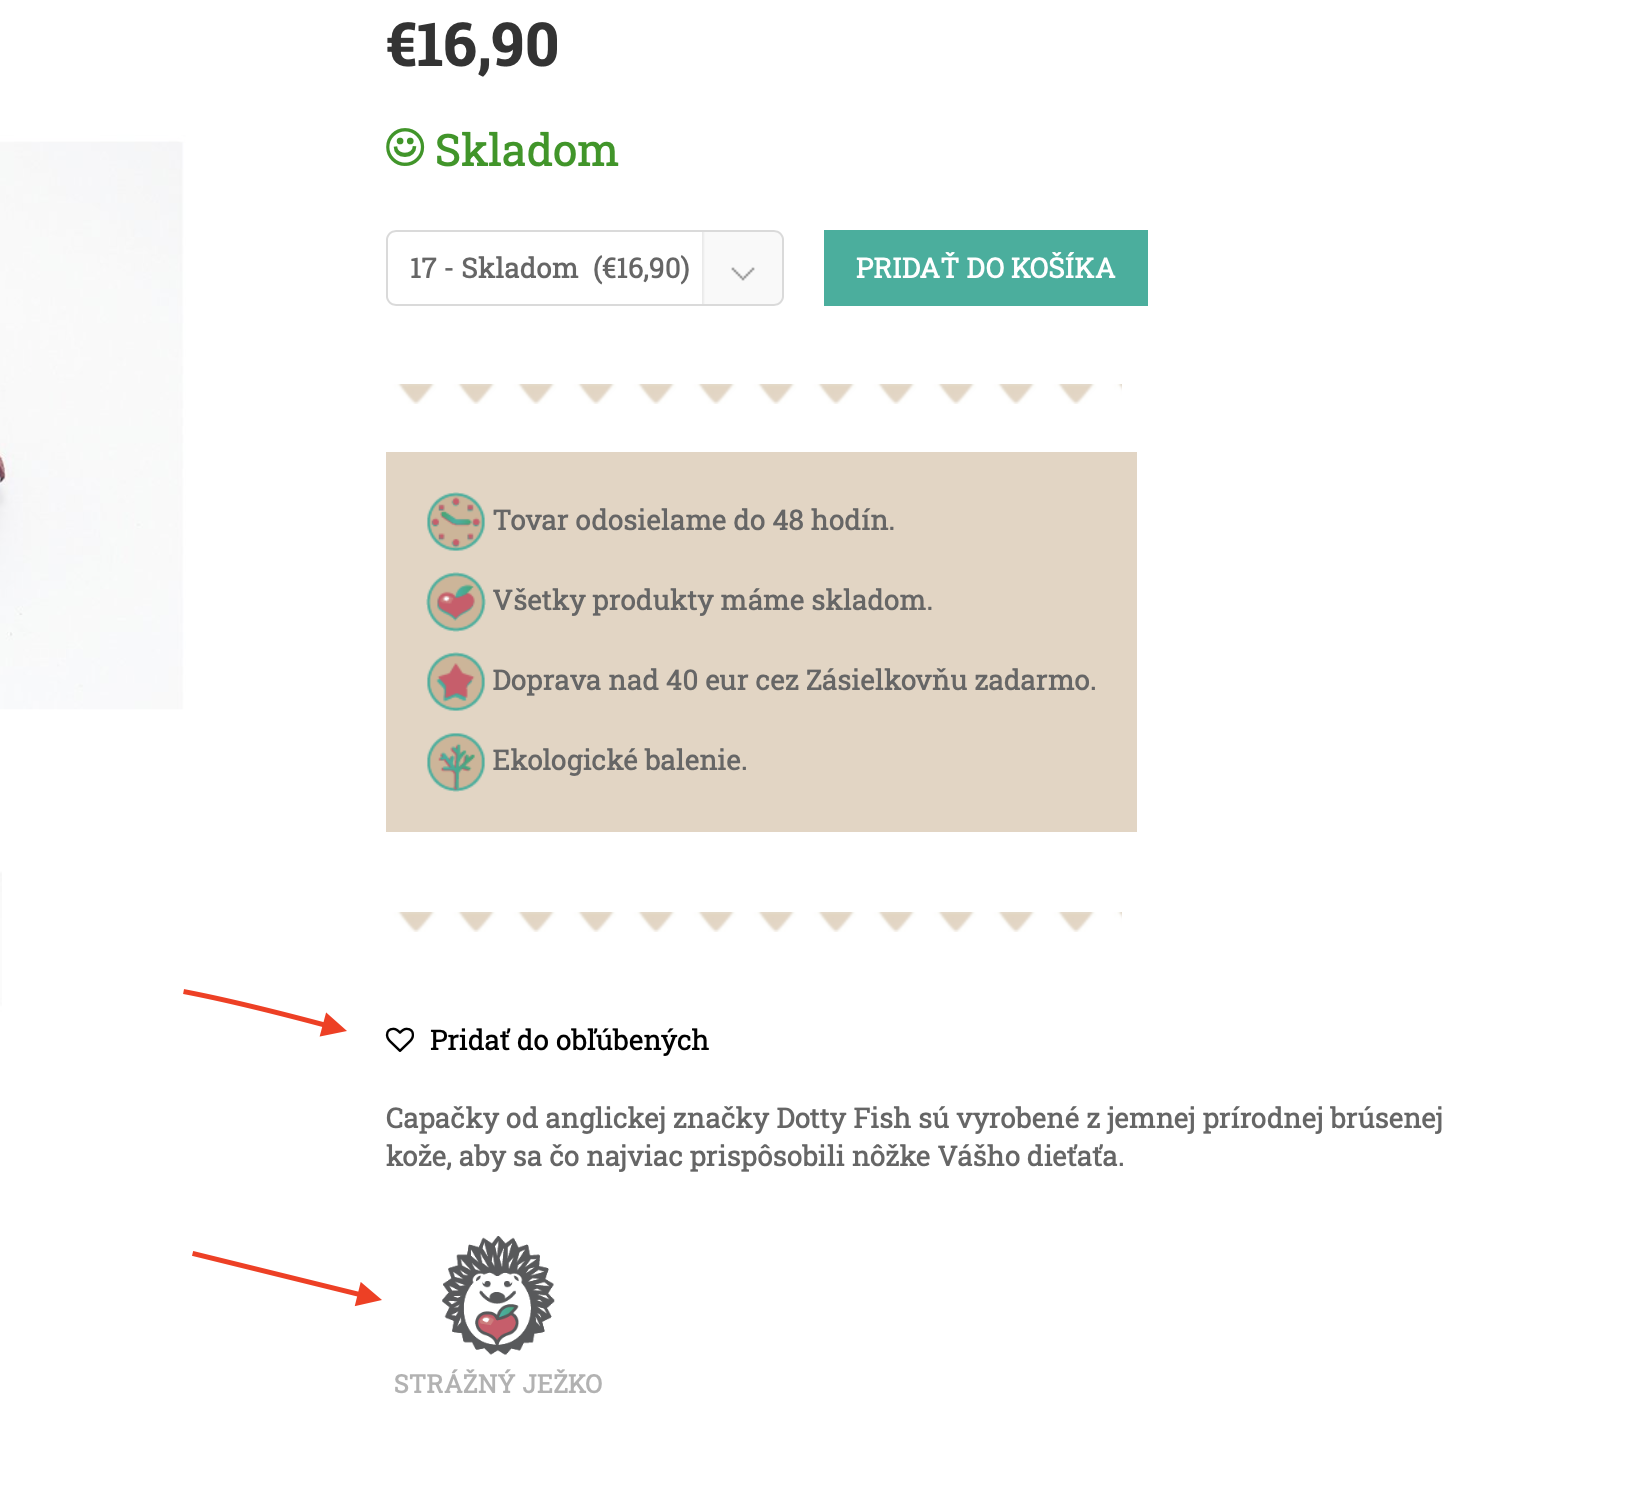This screenshot has width=1636, height=1510.
Task: Click the smiley face stock icon
Action: pos(405,147)
